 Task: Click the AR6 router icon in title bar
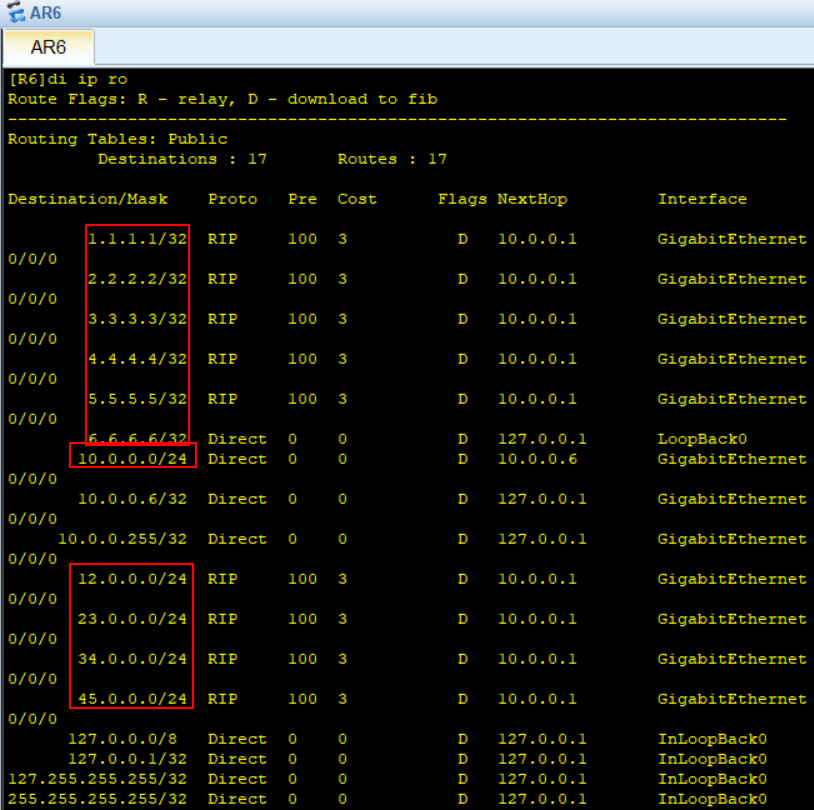(16, 12)
